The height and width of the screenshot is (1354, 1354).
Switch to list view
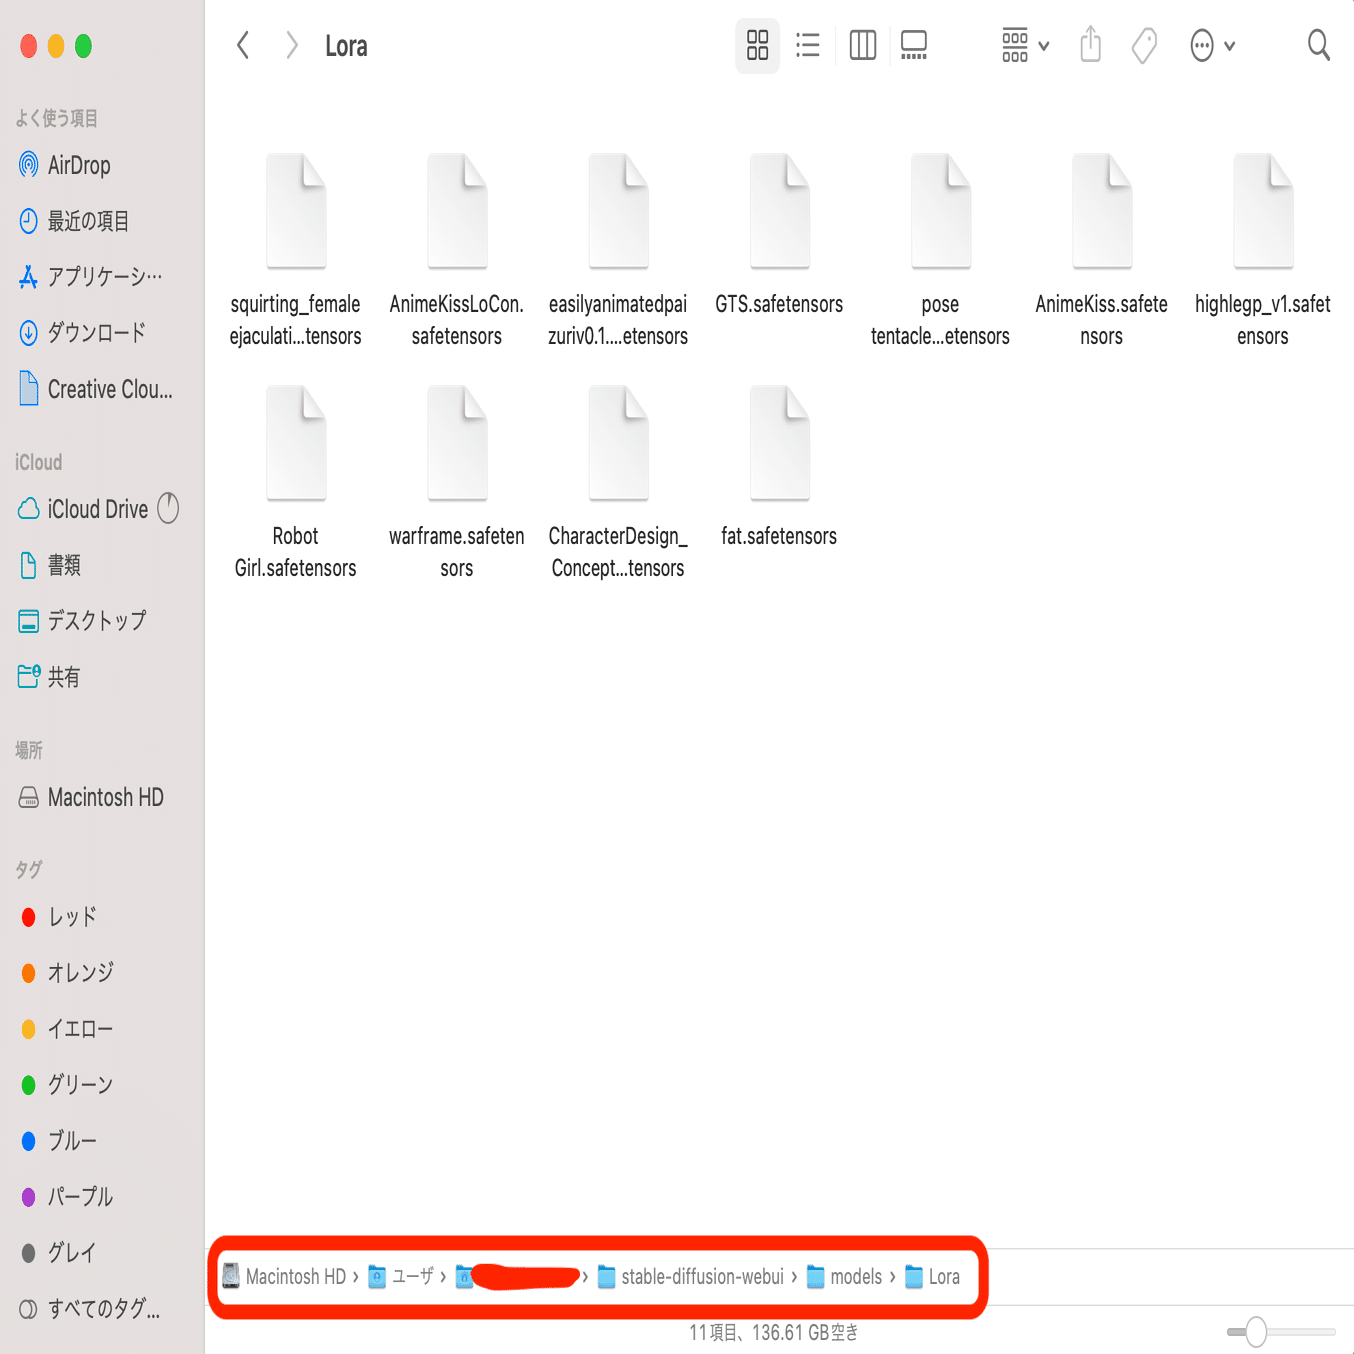(x=808, y=45)
